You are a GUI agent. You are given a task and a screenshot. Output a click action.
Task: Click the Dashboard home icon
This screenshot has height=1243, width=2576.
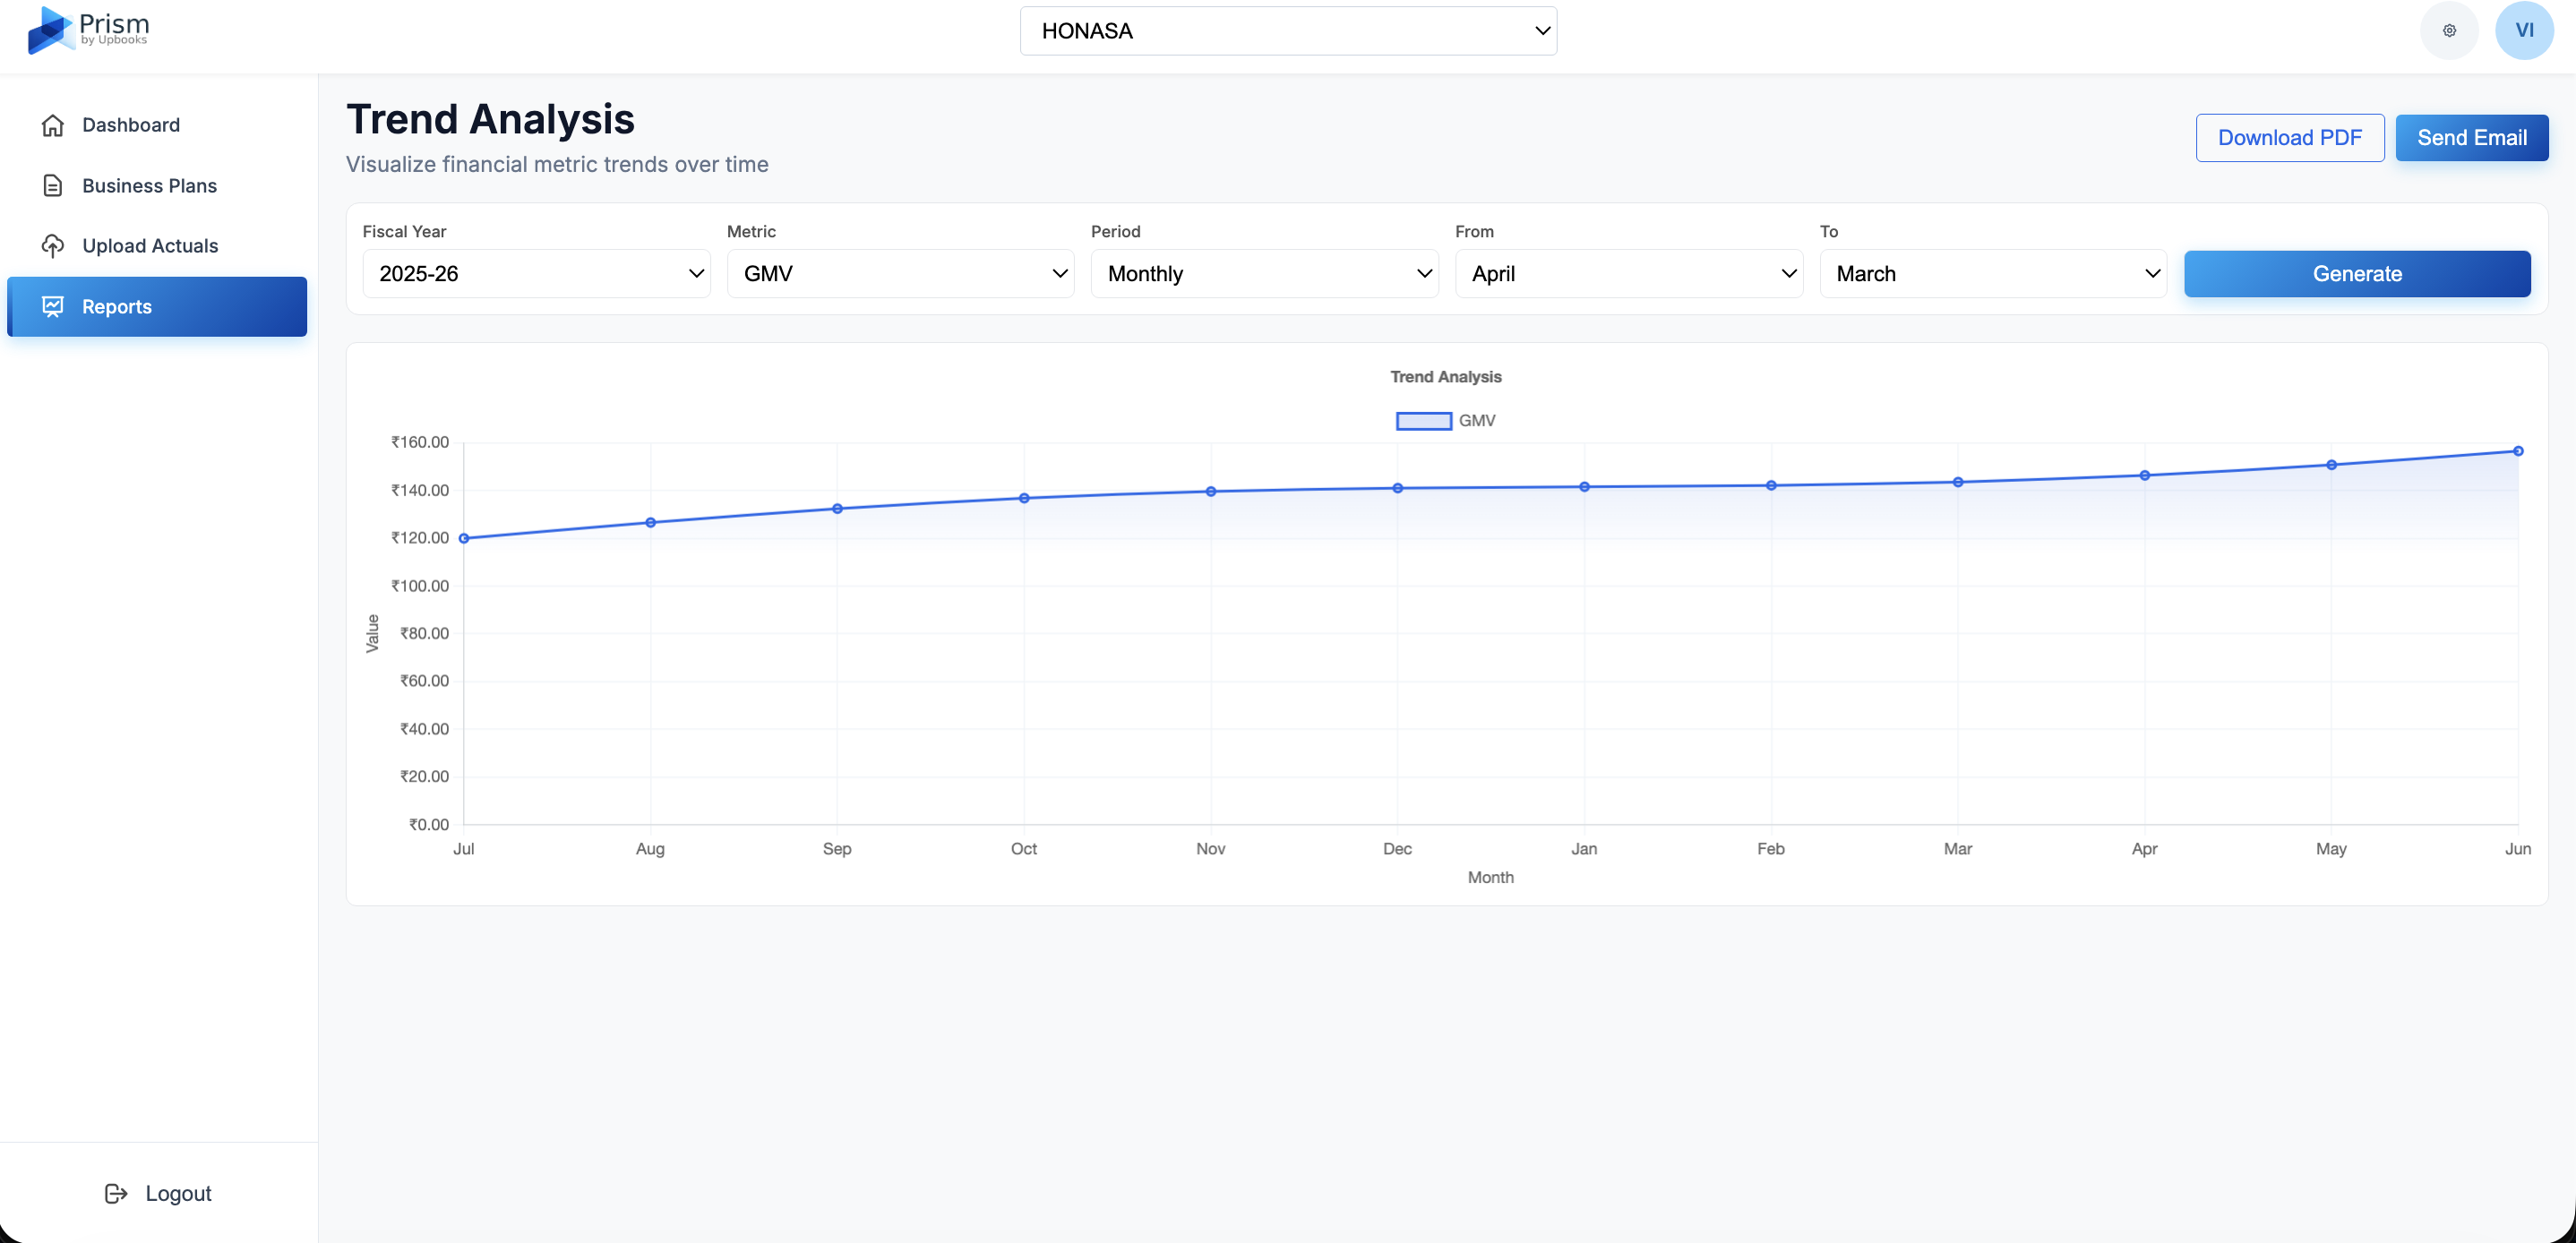tap(53, 125)
